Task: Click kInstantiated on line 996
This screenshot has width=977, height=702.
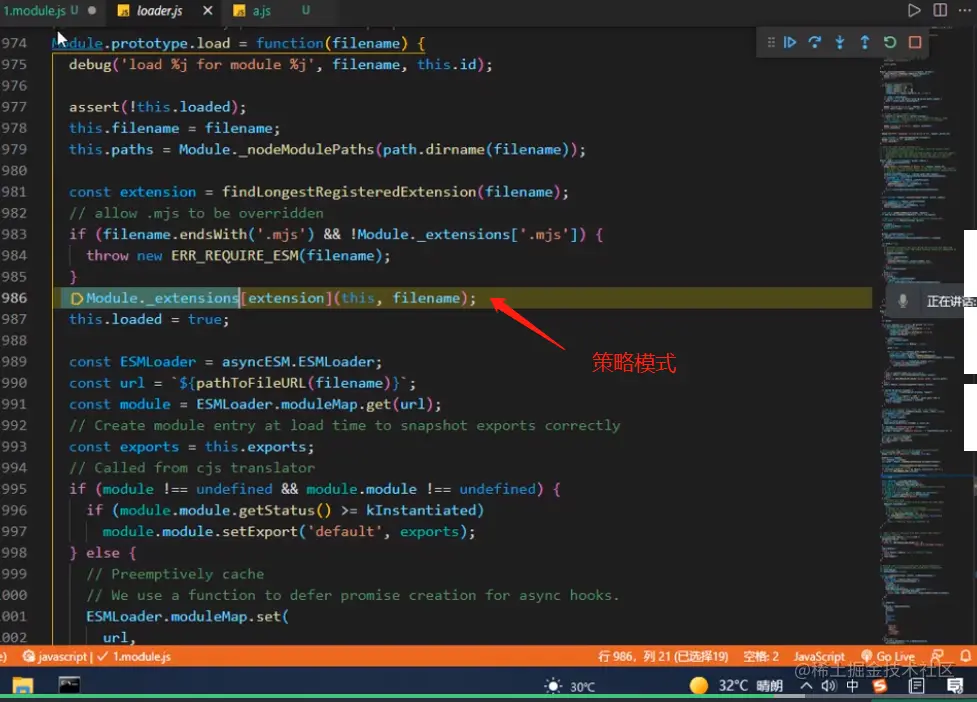Action: click(421, 511)
